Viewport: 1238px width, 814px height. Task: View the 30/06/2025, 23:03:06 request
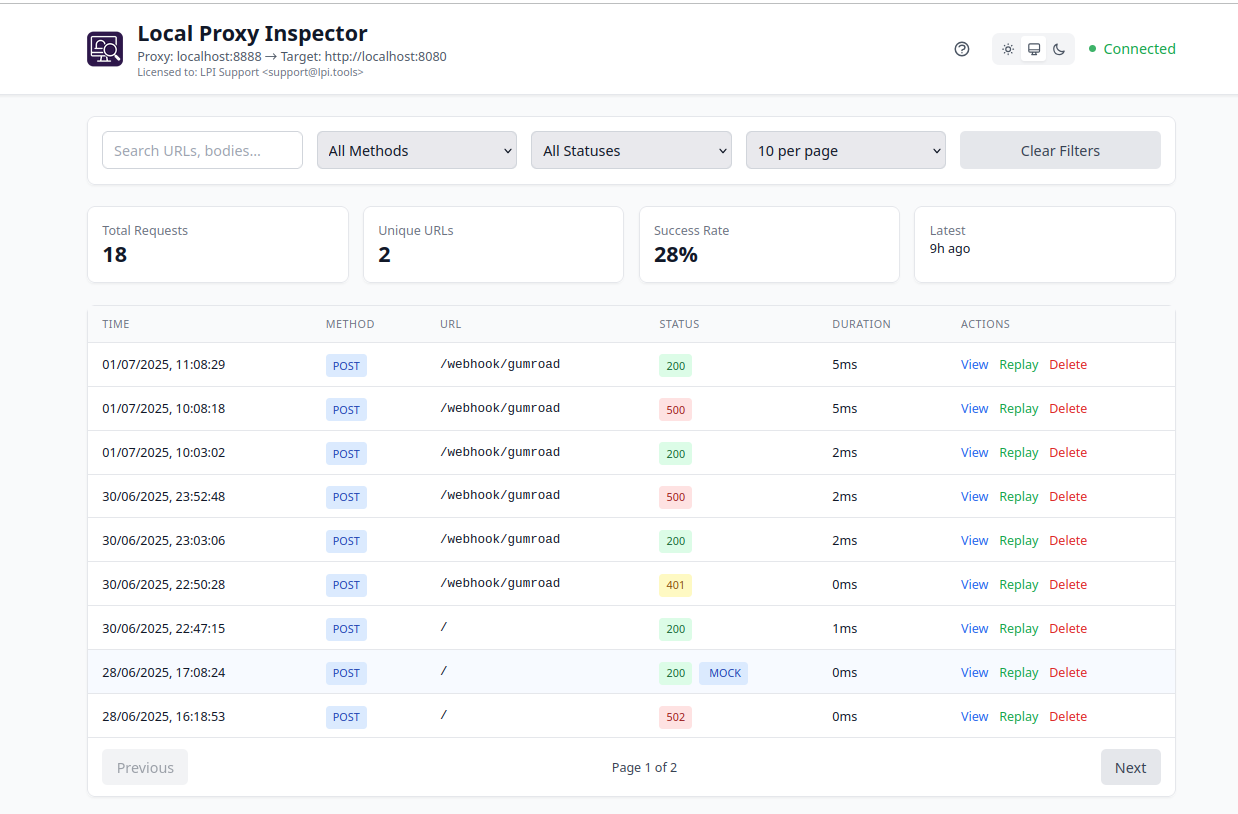(974, 541)
